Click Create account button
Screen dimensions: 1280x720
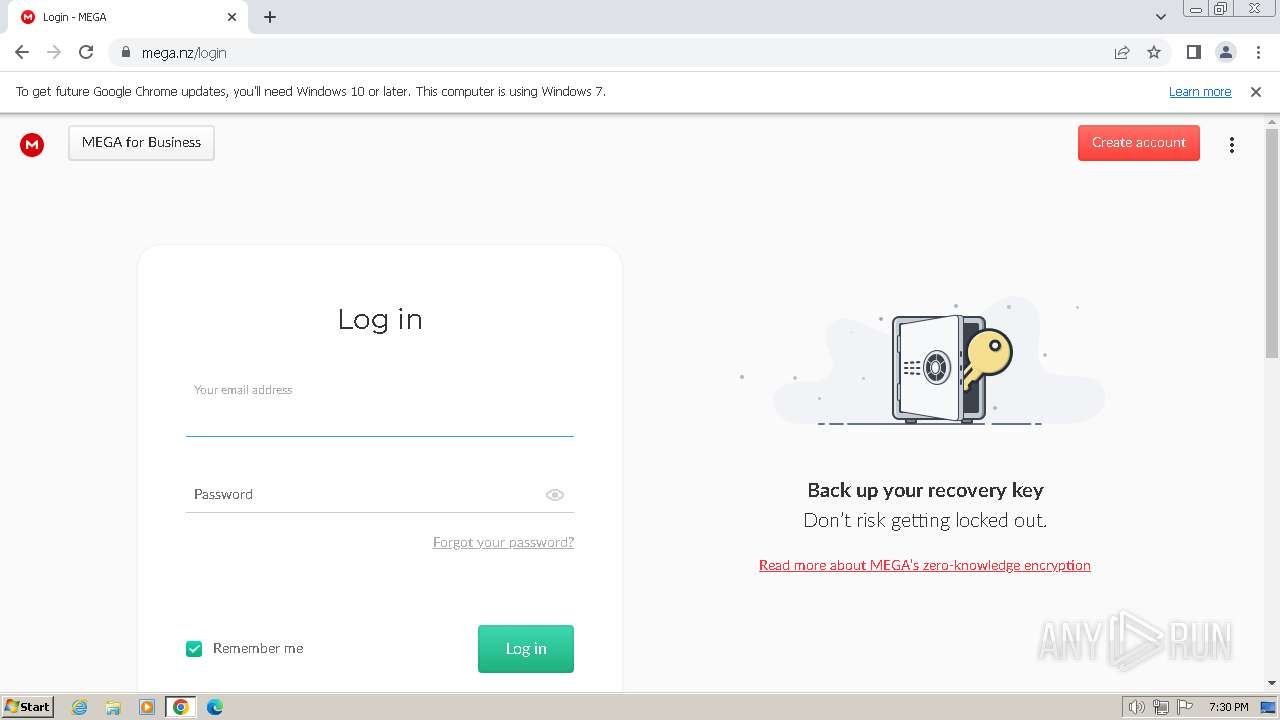coord(1139,143)
